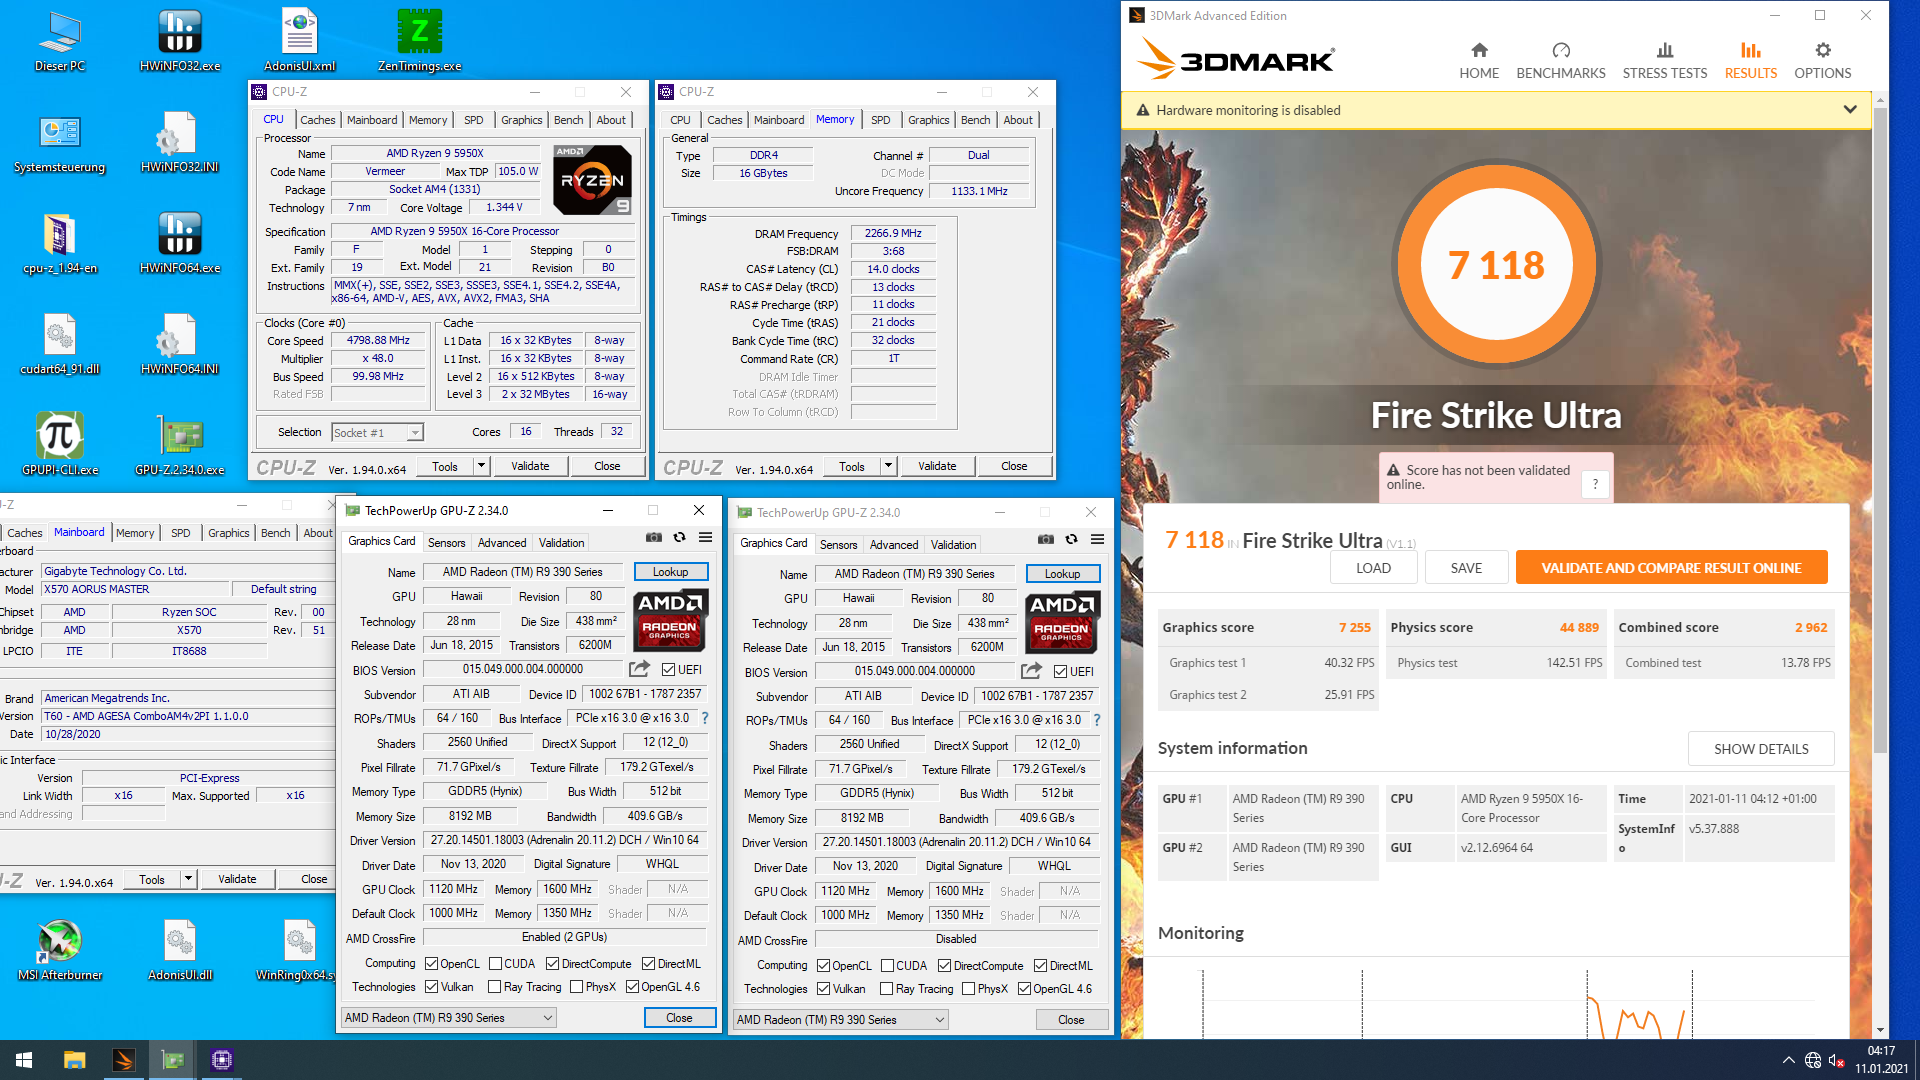Open Tools dropdown arrow in CPU-Z Mainboard window
The image size is (1920, 1080).
point(188,879)
